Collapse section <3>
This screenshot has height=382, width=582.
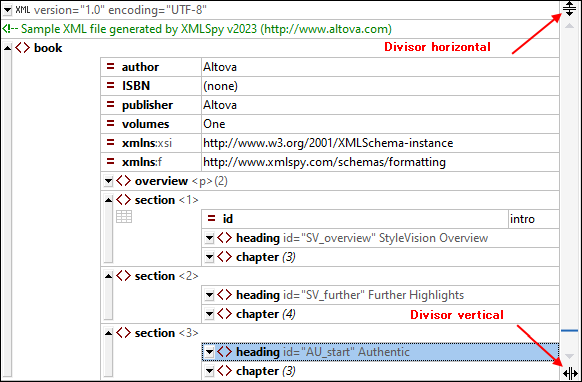tap(108, 333)
